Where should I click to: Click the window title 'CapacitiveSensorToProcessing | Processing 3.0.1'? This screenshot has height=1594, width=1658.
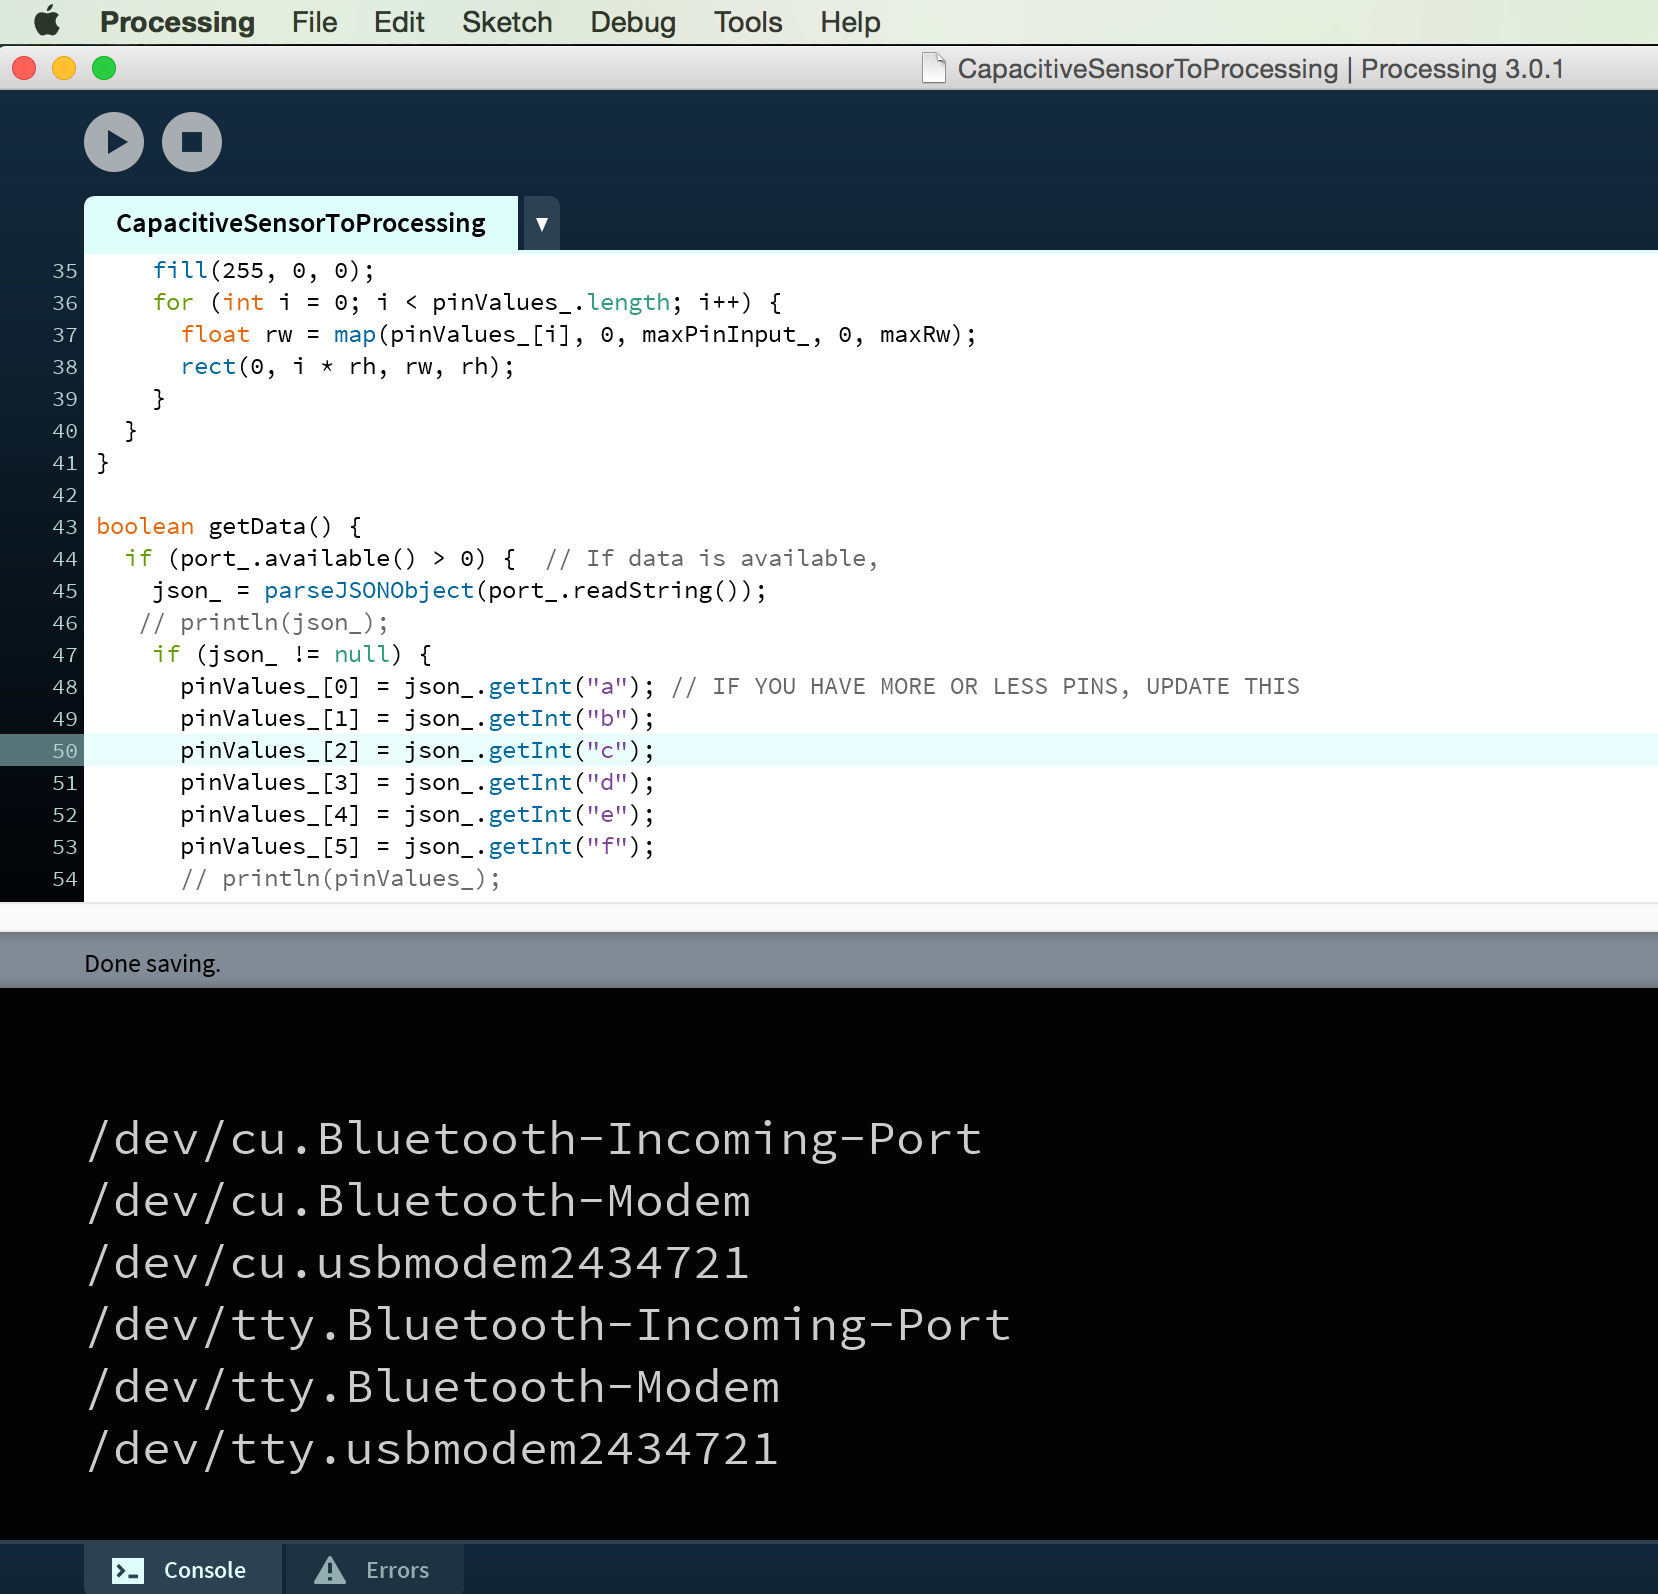(x=1261, y=68)
